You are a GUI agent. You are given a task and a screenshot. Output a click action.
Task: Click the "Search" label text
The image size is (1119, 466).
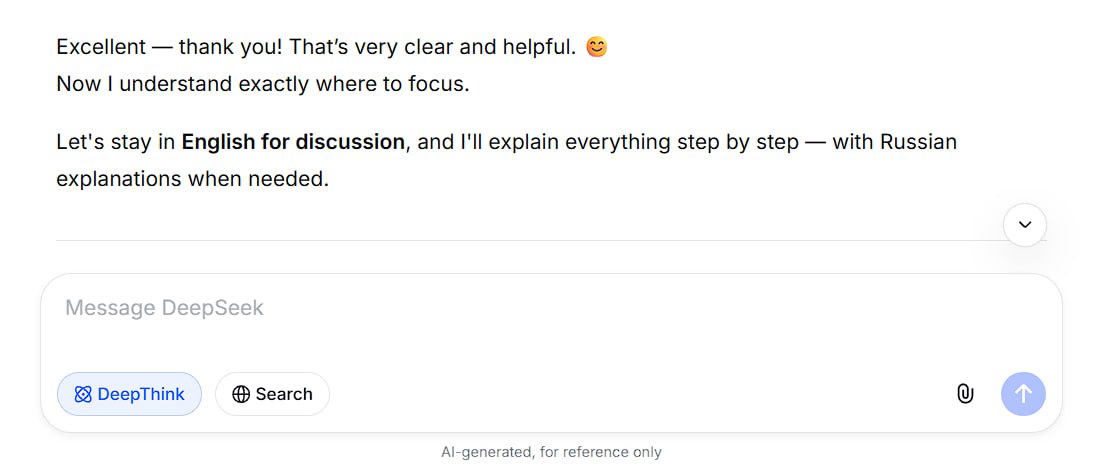tap(284, 394)
